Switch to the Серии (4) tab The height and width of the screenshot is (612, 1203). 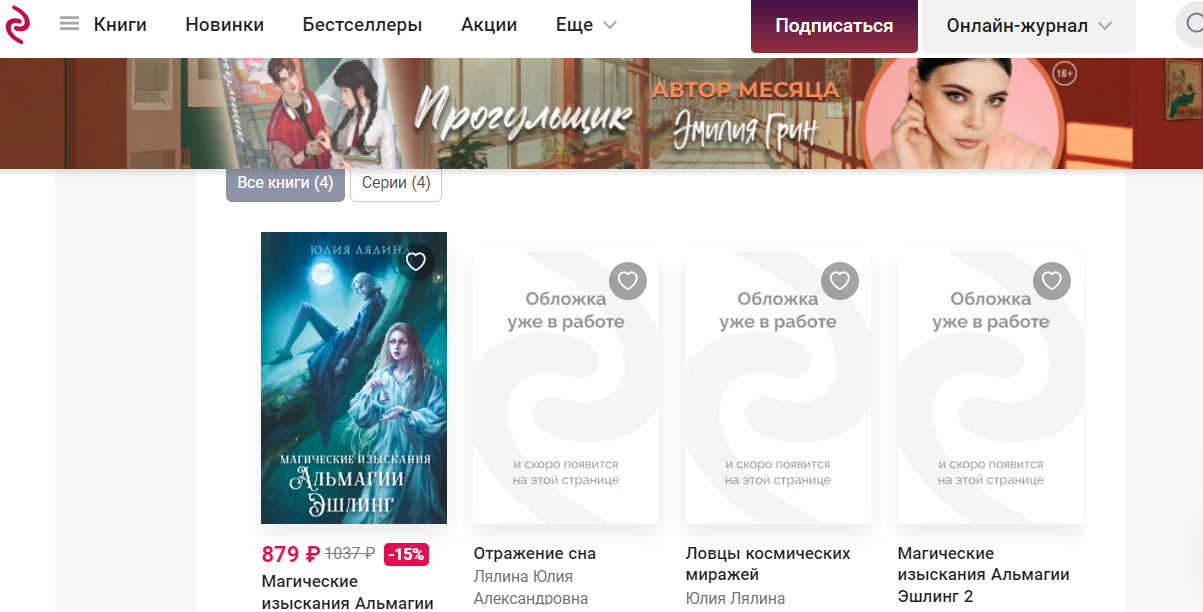point(396,183)
